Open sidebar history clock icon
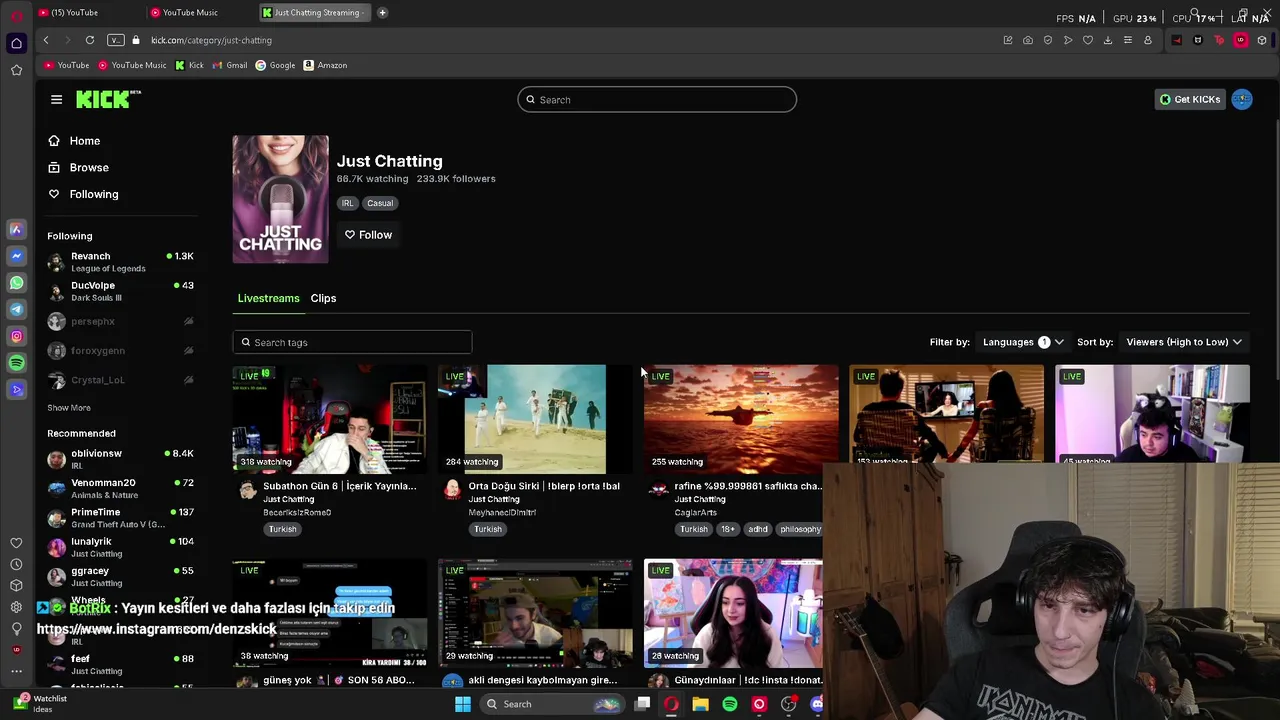 (16, 564)
